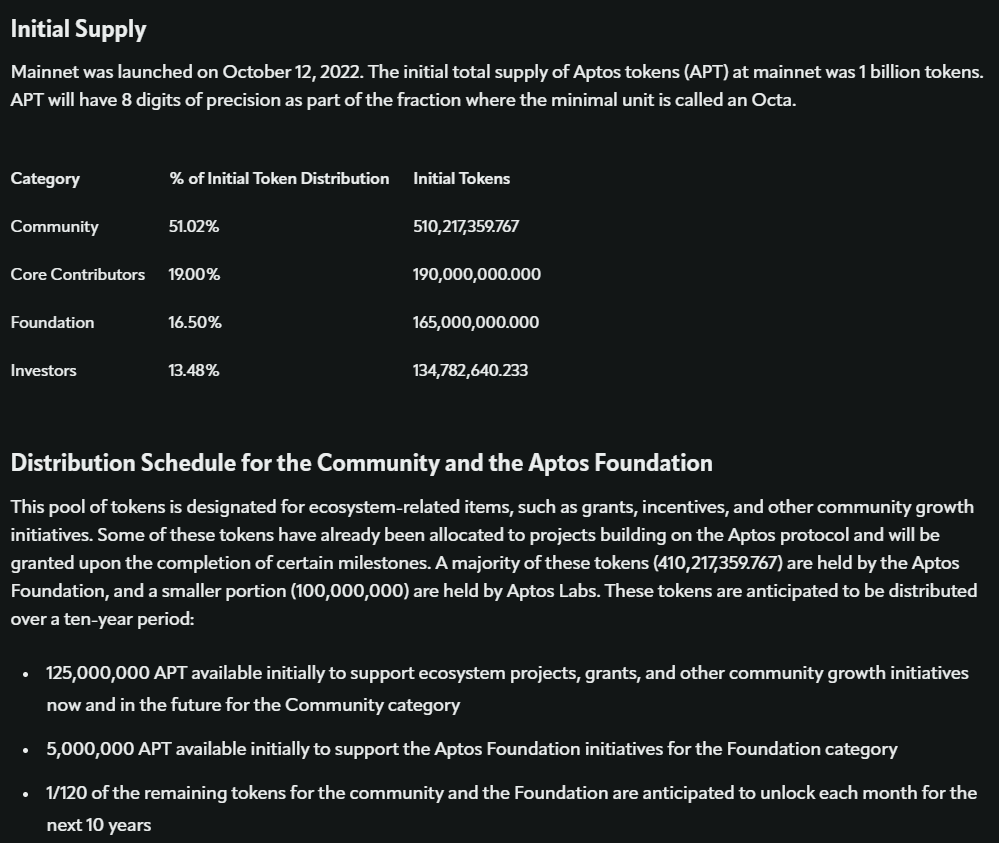This screenshot has width=999, height=843.
Task: Click the % of Initial Token Distribution header
Action: coord(279,179)
